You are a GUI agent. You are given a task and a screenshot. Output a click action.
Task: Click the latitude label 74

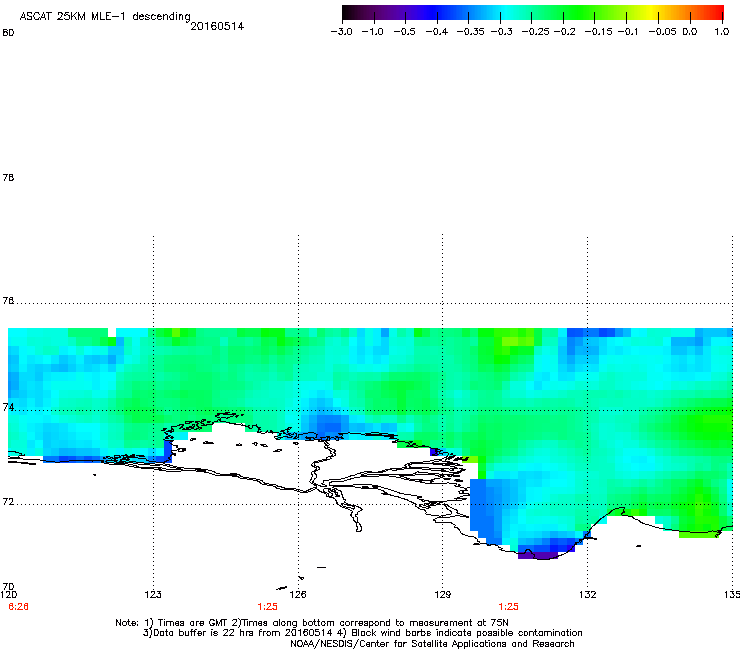8,407
